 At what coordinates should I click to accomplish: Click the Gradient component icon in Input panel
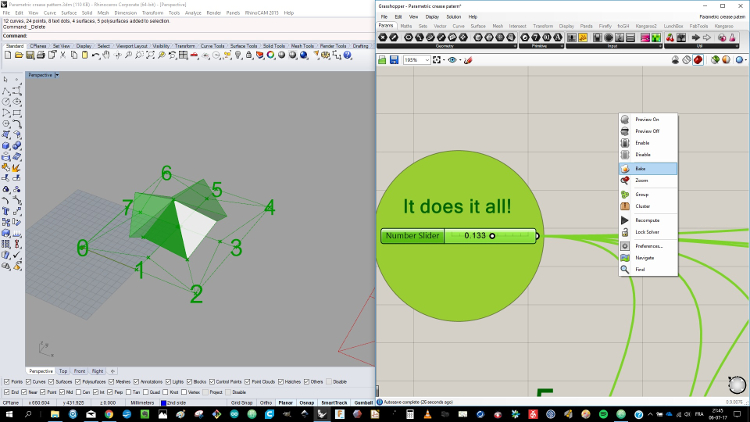click(x=645, y=37)
